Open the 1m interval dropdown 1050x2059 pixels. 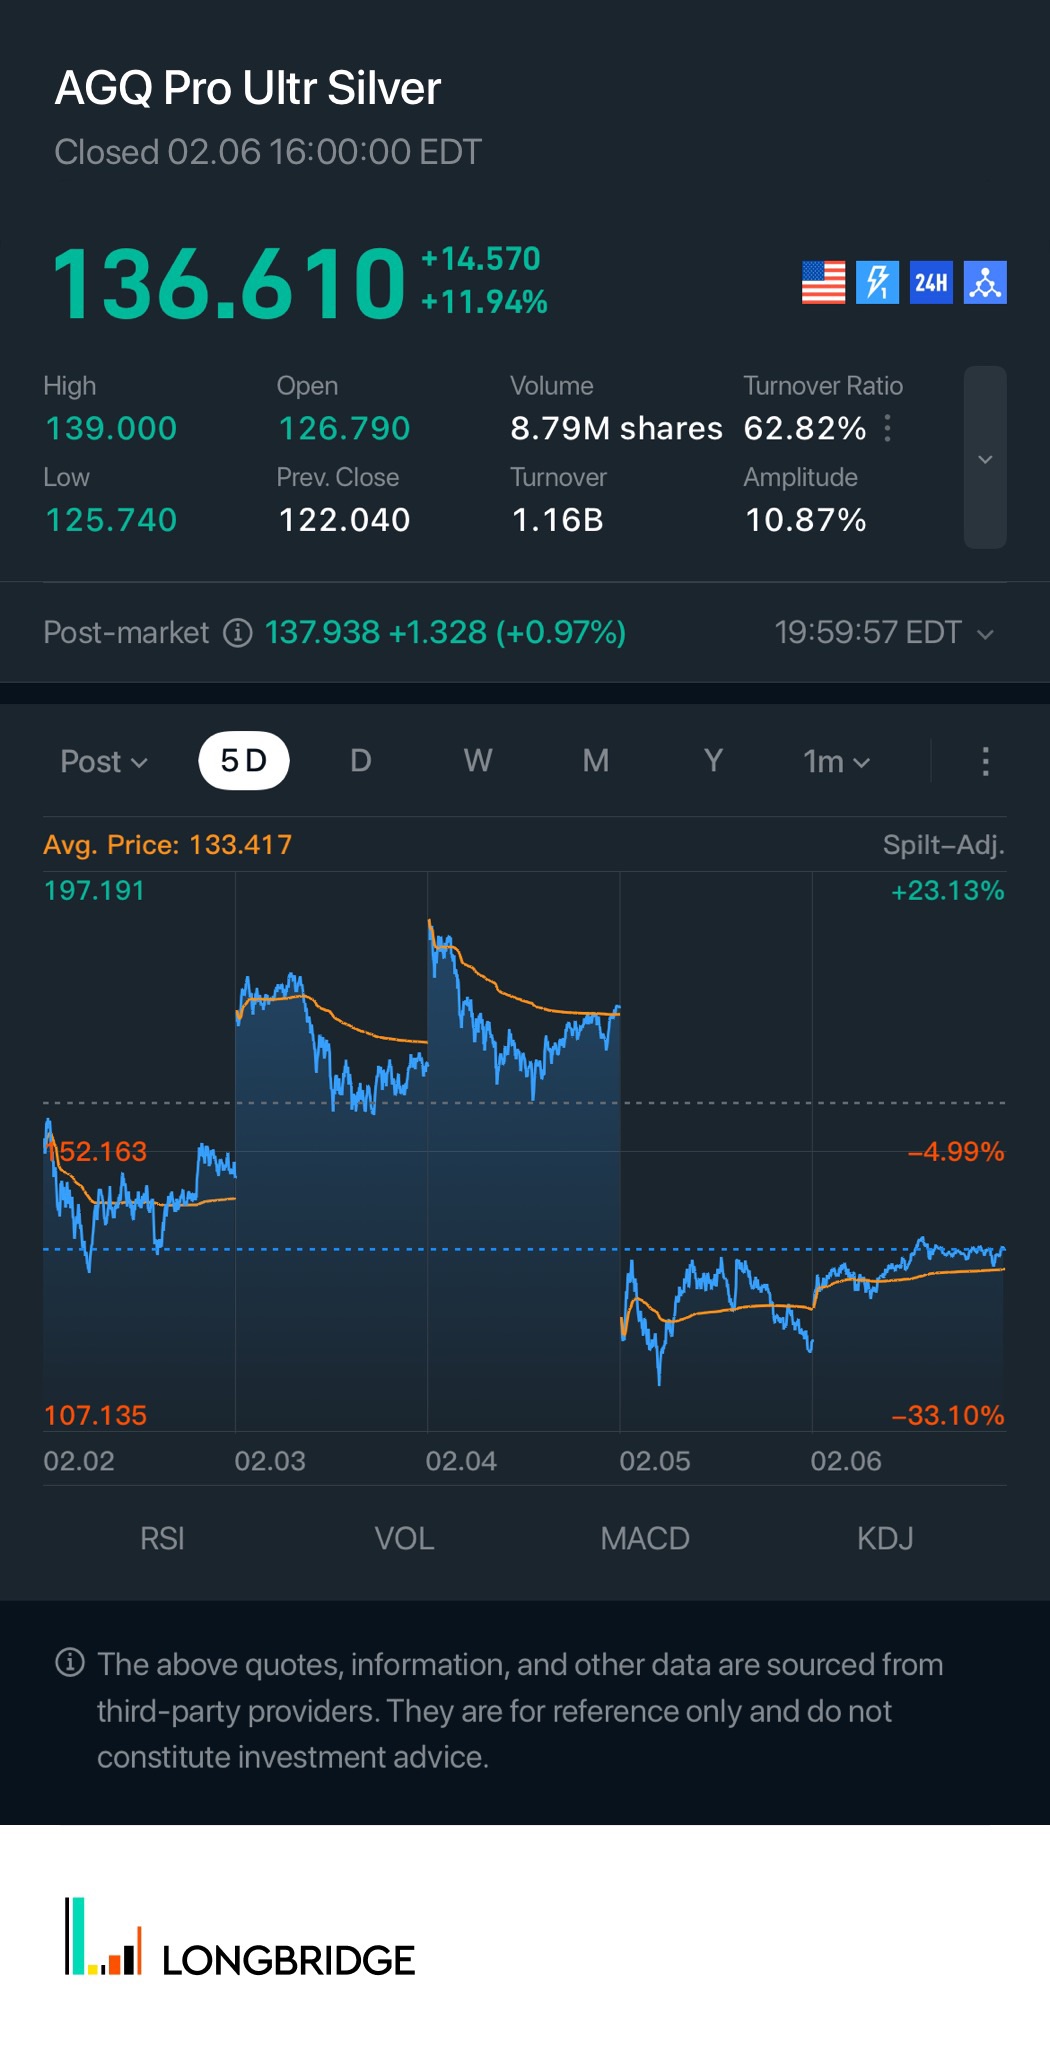pos(836,762)
